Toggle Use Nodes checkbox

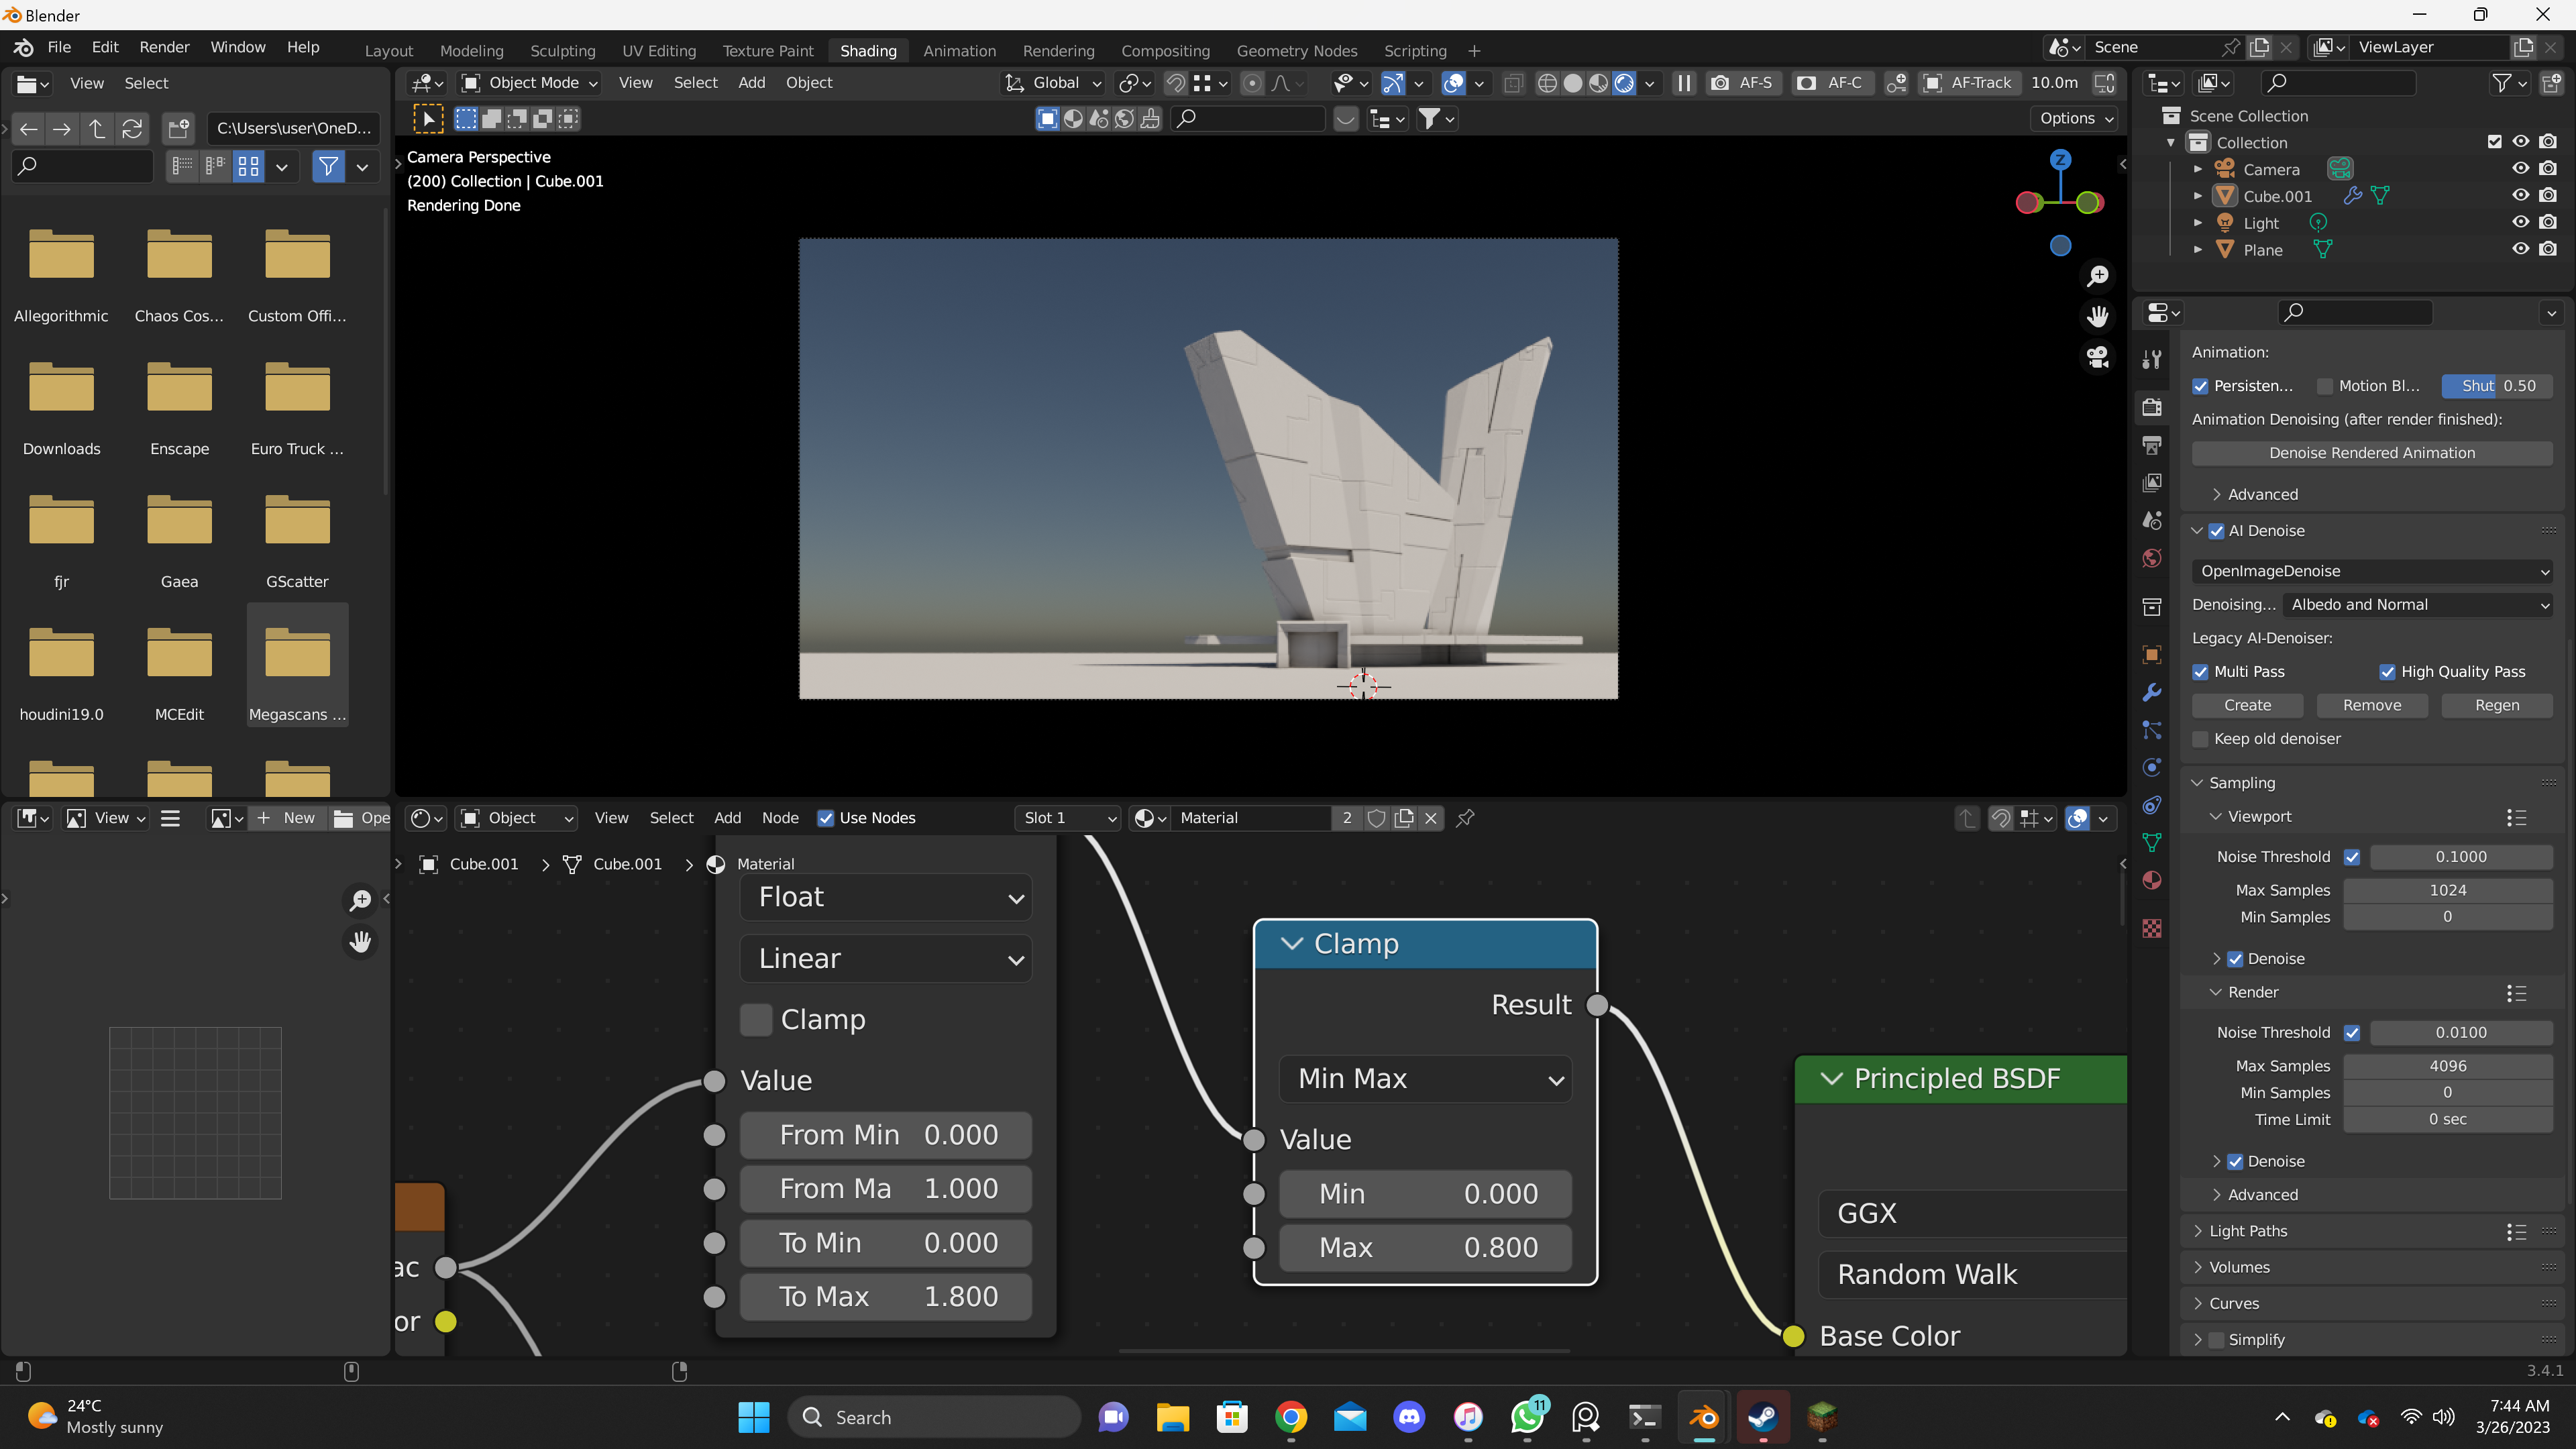click(826, 818)
